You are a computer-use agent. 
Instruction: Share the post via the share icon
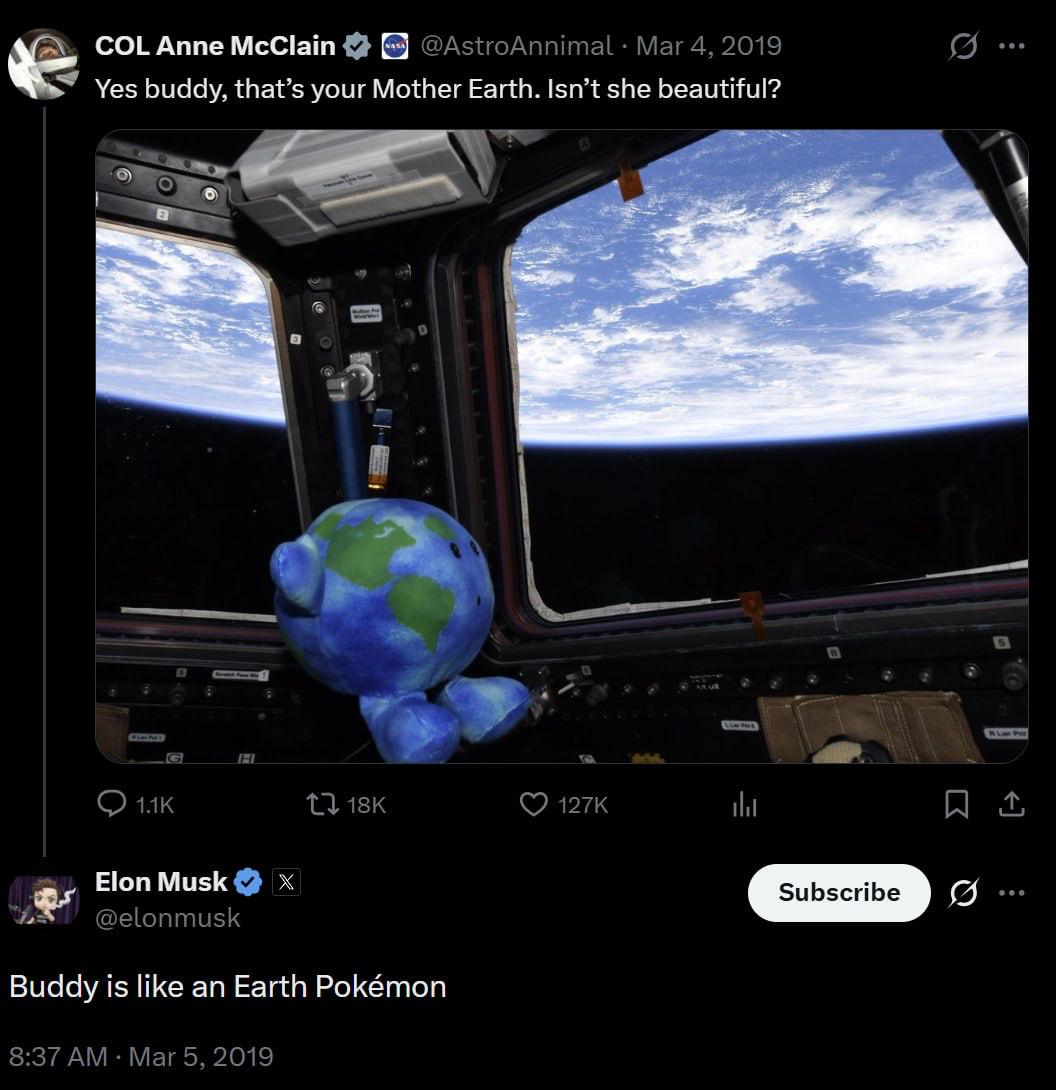tap(1011, 804)
